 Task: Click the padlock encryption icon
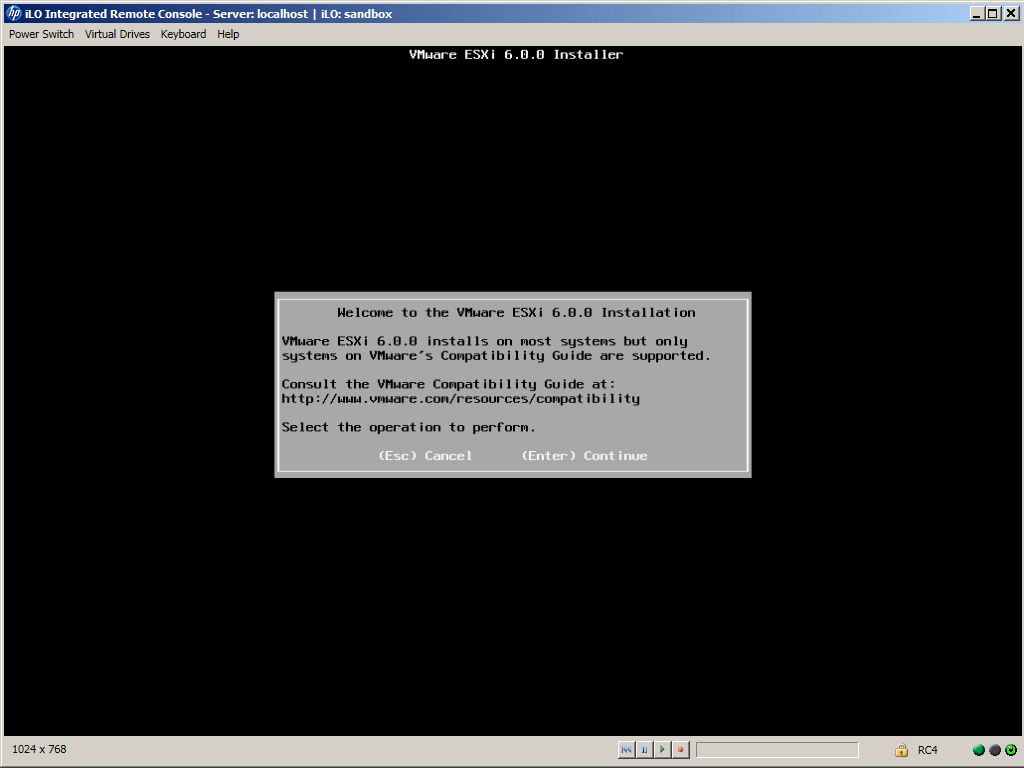(901, 750)
